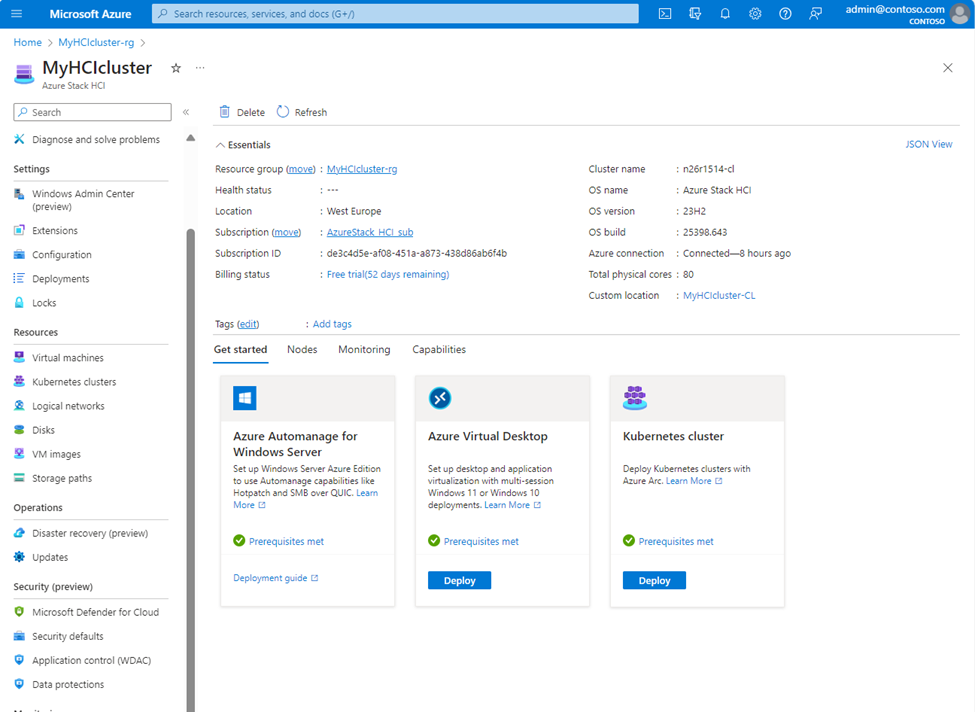
Task: Switch to the Nodes tab
Action: [x=302, y=350]
